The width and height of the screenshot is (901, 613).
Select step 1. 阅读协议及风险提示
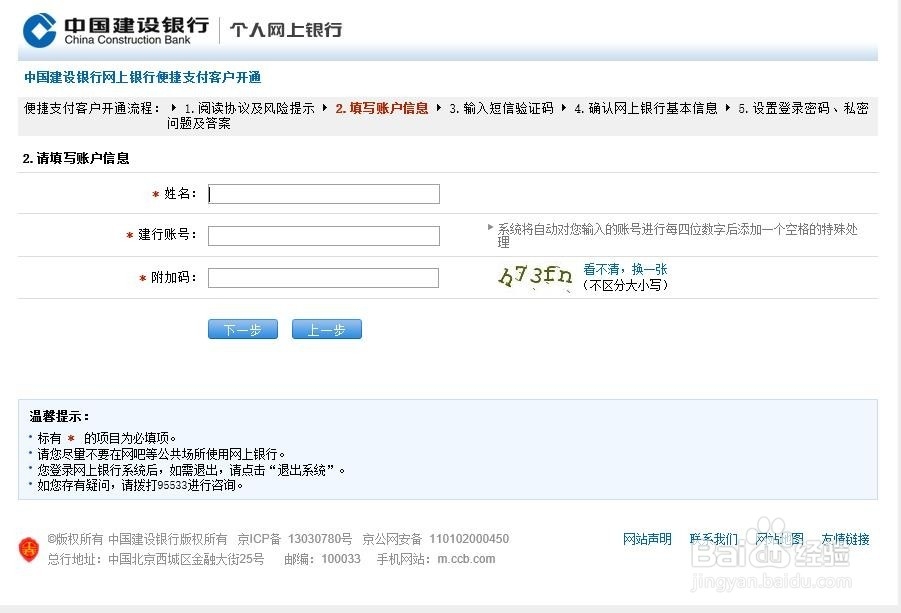pos(249,108)
